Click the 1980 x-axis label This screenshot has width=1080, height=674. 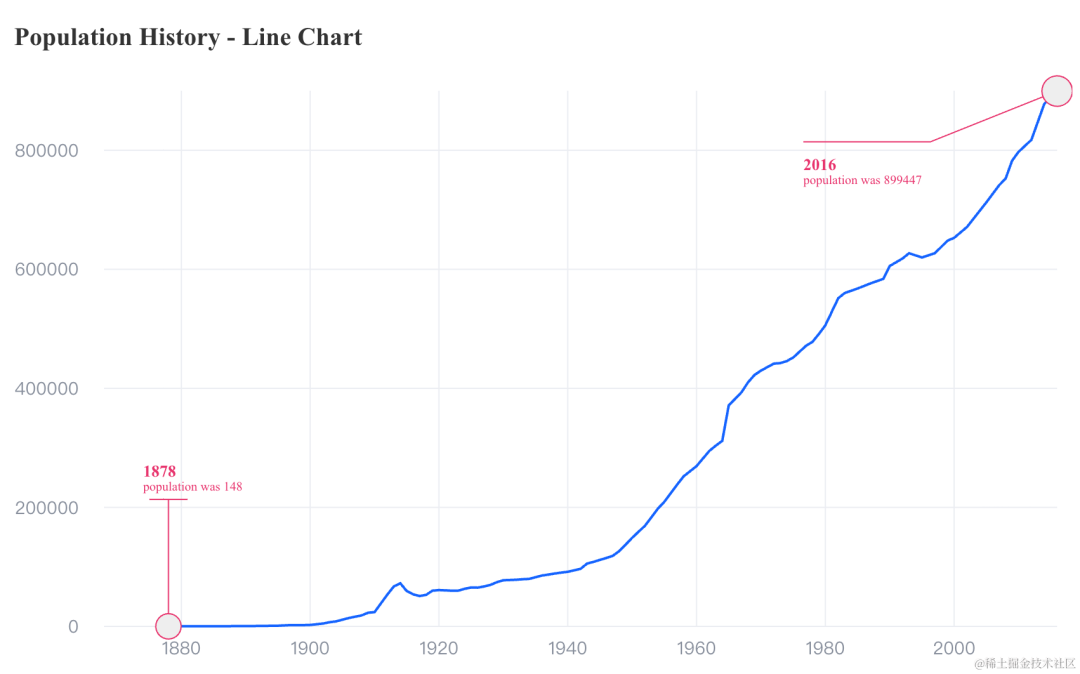[825, 649]
